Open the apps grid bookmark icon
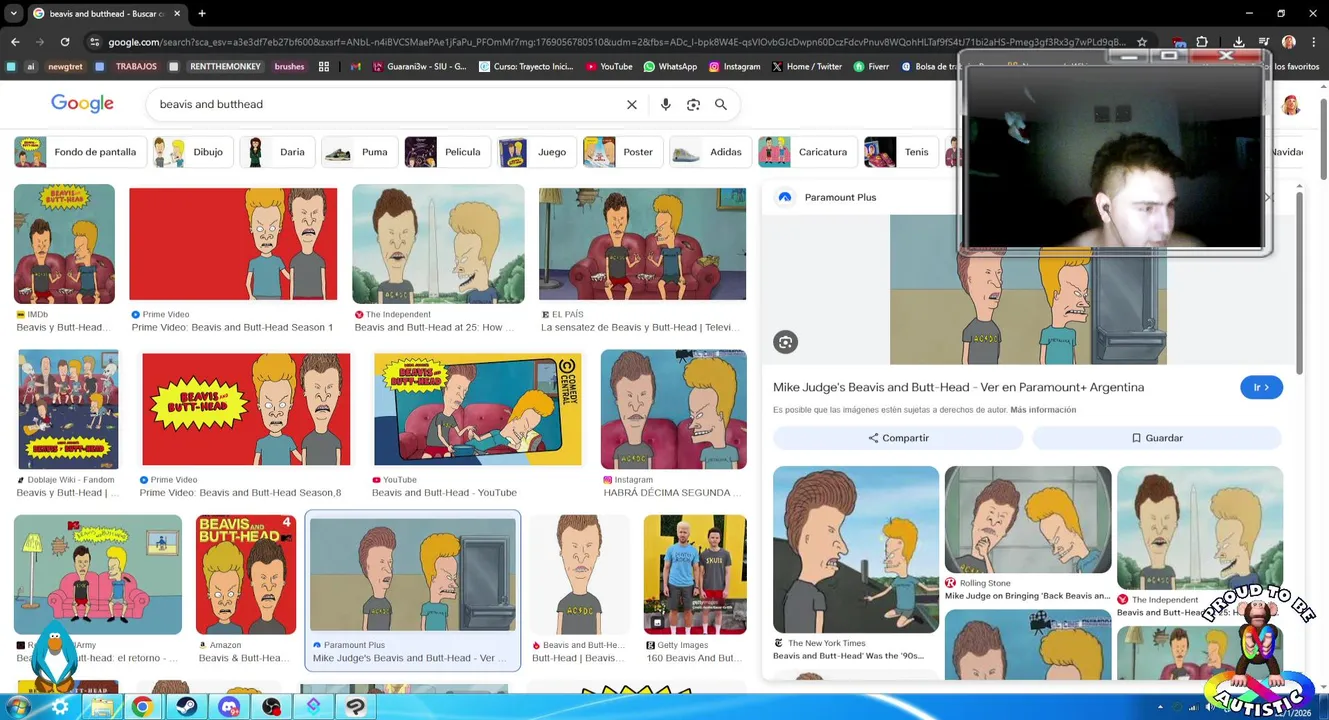 (324, 67)
